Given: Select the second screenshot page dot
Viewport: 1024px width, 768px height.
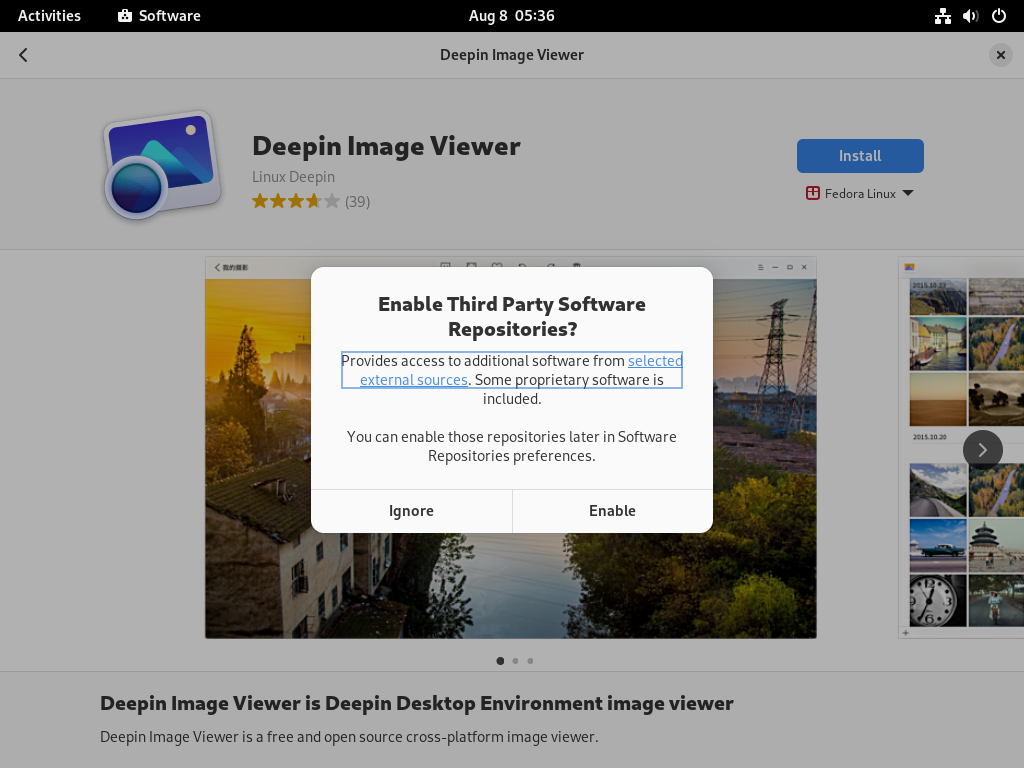Looking at the screenshot, I should tap(515, 661).
